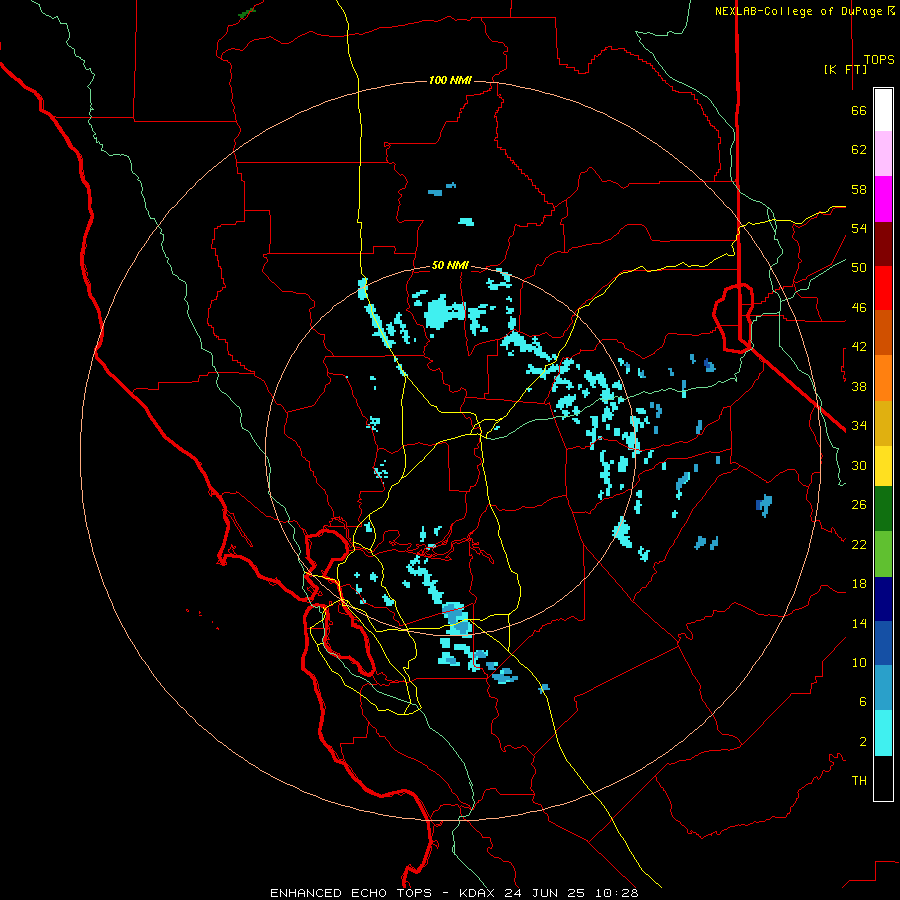Click the magenta legend swatch
This screenshot has width=900, height=900.
[883, 199]
